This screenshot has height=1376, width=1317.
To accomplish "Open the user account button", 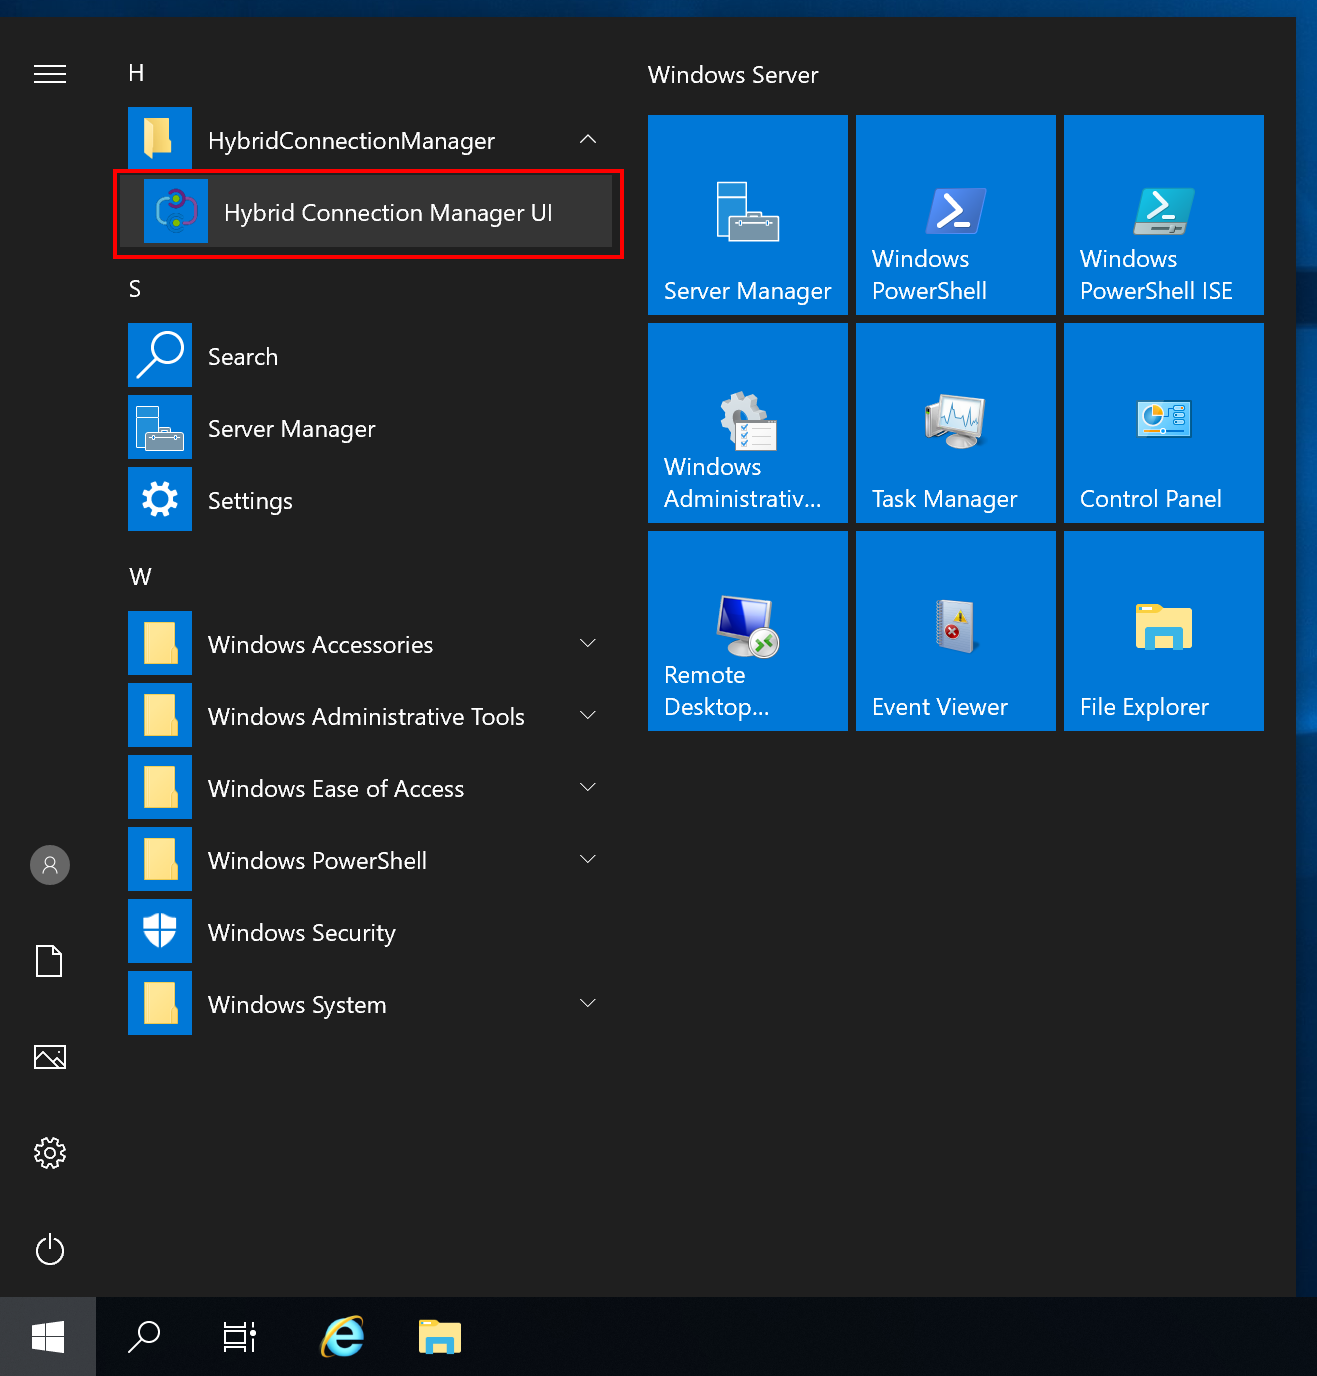I will click(x=50, y=865).
